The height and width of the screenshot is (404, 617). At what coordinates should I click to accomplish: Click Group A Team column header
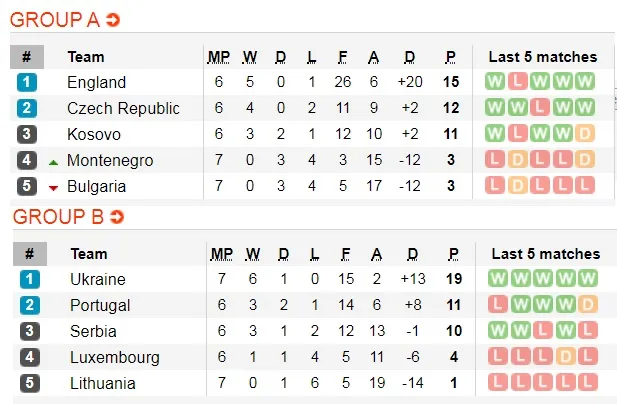tap(86, 57)
